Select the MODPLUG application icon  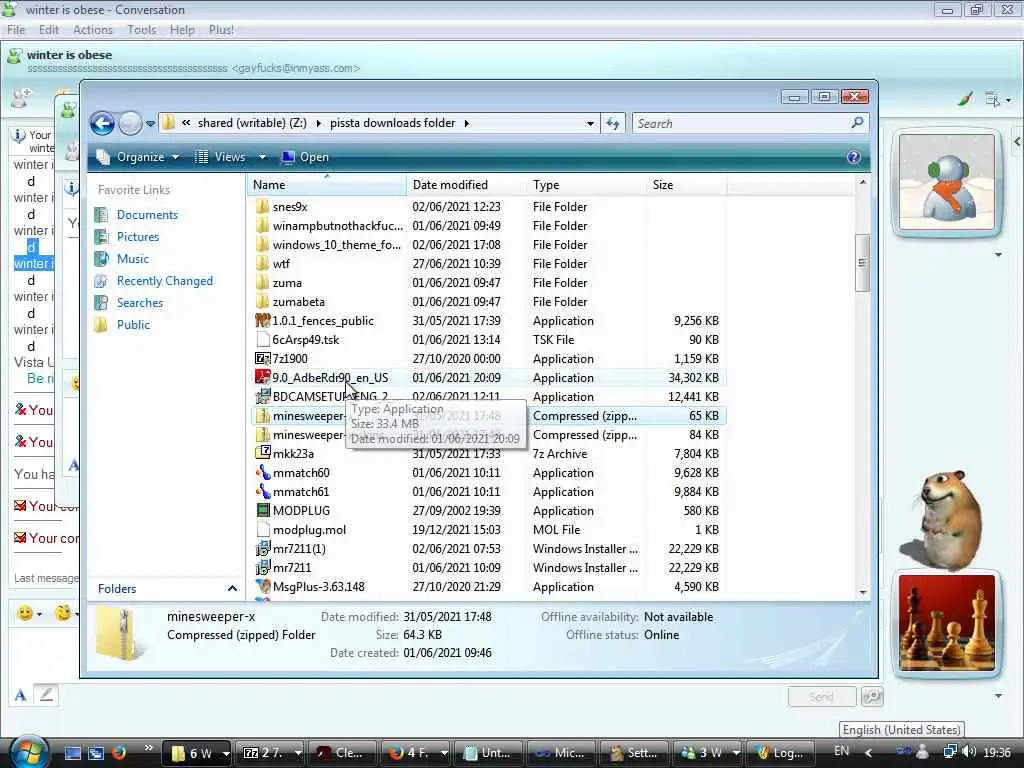click(x=263, y=511)
